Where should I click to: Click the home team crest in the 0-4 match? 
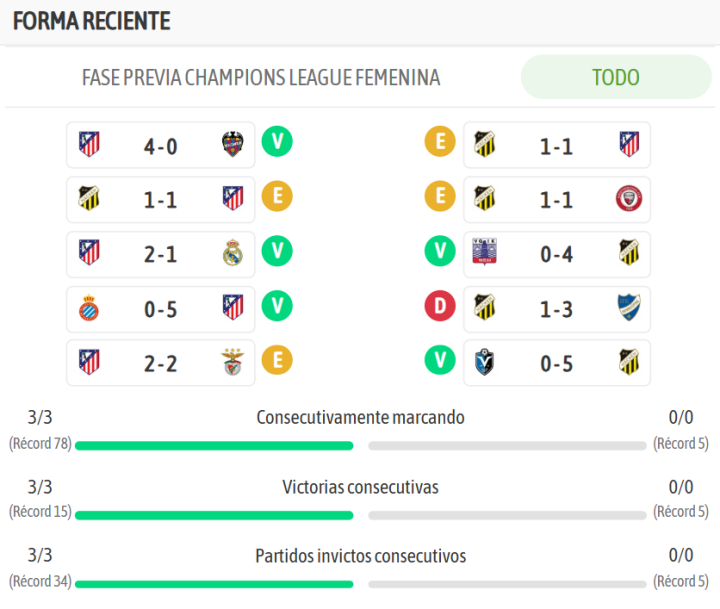pyautogui.click(x=485, y=254)
